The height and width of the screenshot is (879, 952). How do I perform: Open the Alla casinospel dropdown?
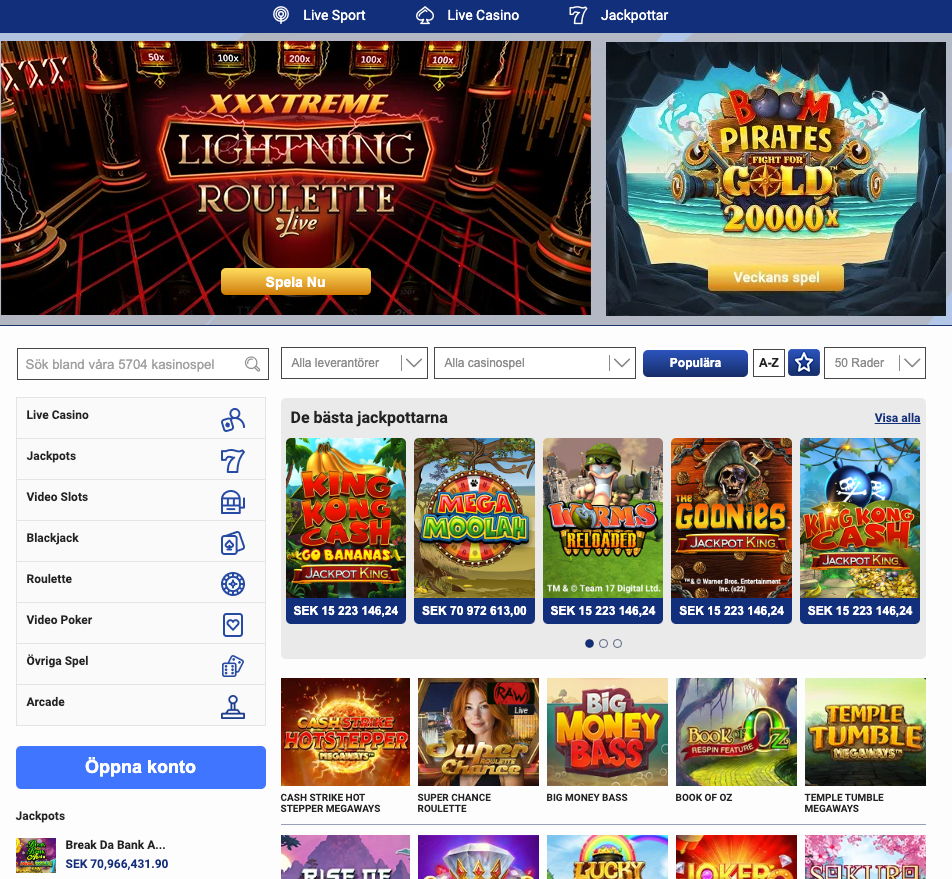(535, 363)
